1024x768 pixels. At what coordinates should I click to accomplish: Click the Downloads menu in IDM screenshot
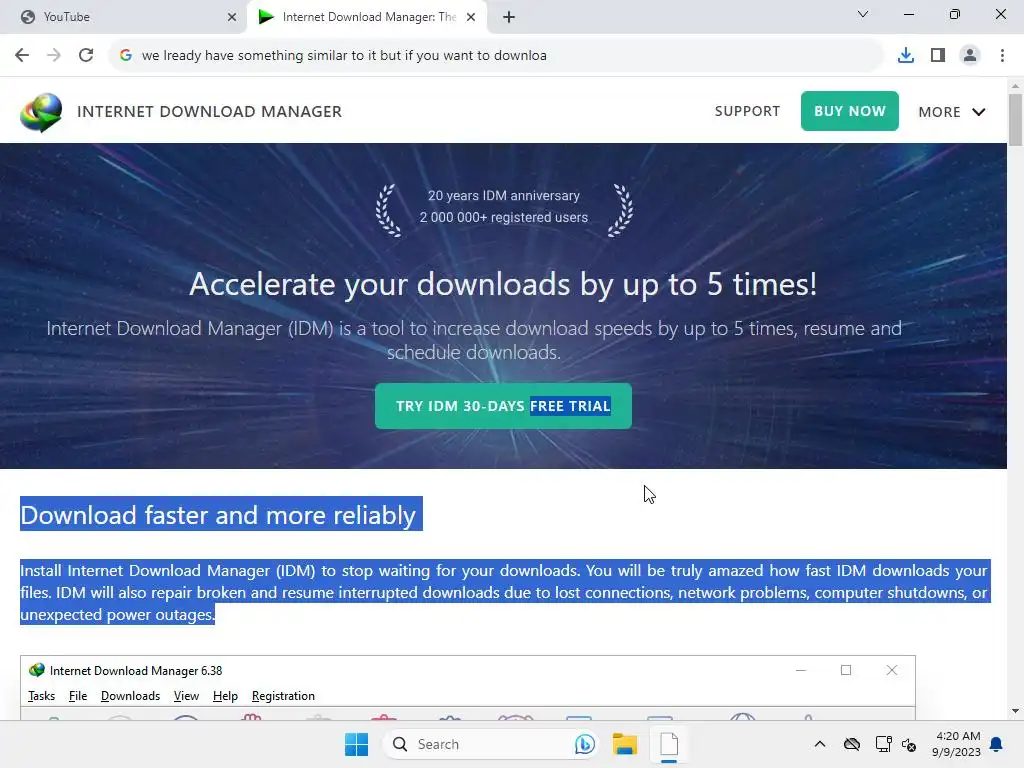pyautogui.click(x=130, y=696)
